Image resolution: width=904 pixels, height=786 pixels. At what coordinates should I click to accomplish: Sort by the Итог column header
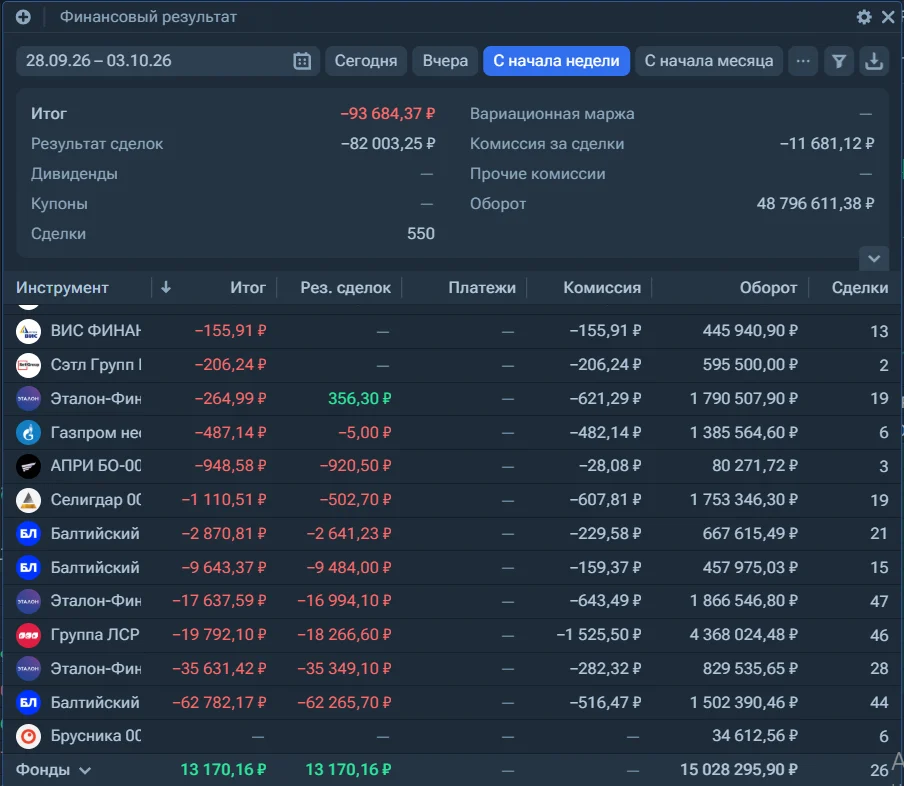pos(248,287)
